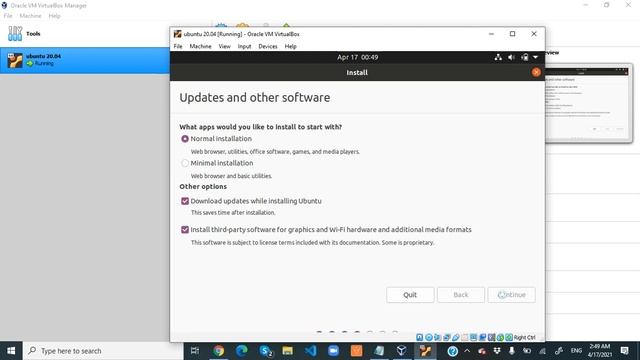Select Normal installation radio button
This screenshot has width=640, height=360.
(185, 139)
